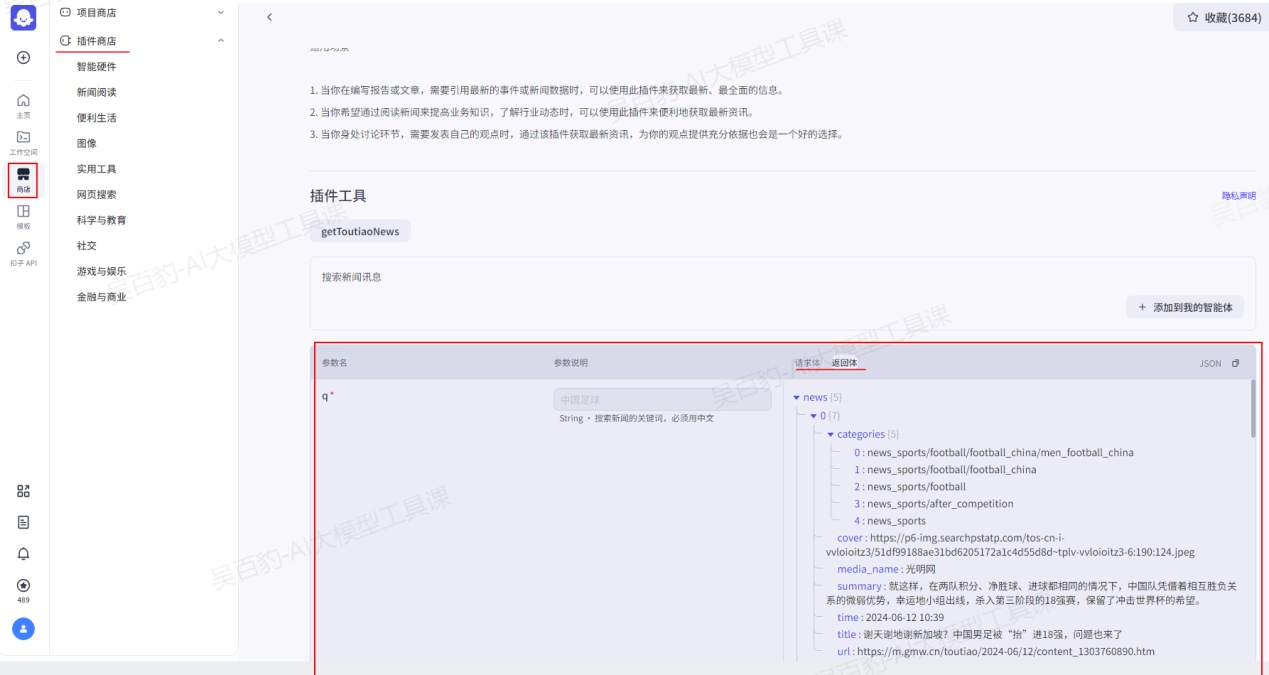1269x675 pixels.
Task: Expand 项目商店 section
Action: [220, 13]
